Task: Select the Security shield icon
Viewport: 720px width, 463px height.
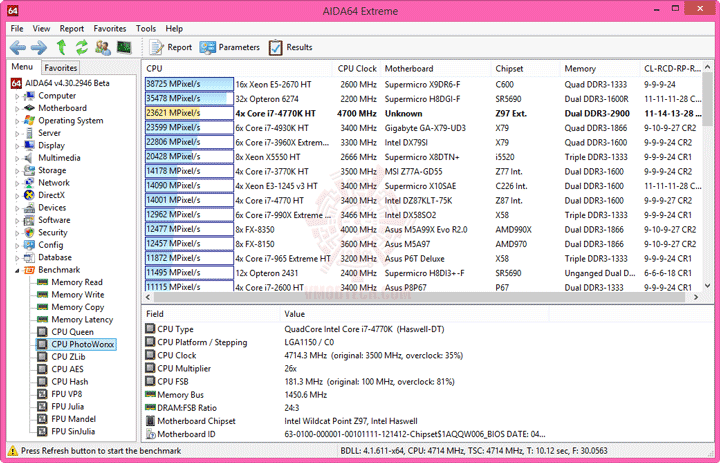Action: [29, 232]
